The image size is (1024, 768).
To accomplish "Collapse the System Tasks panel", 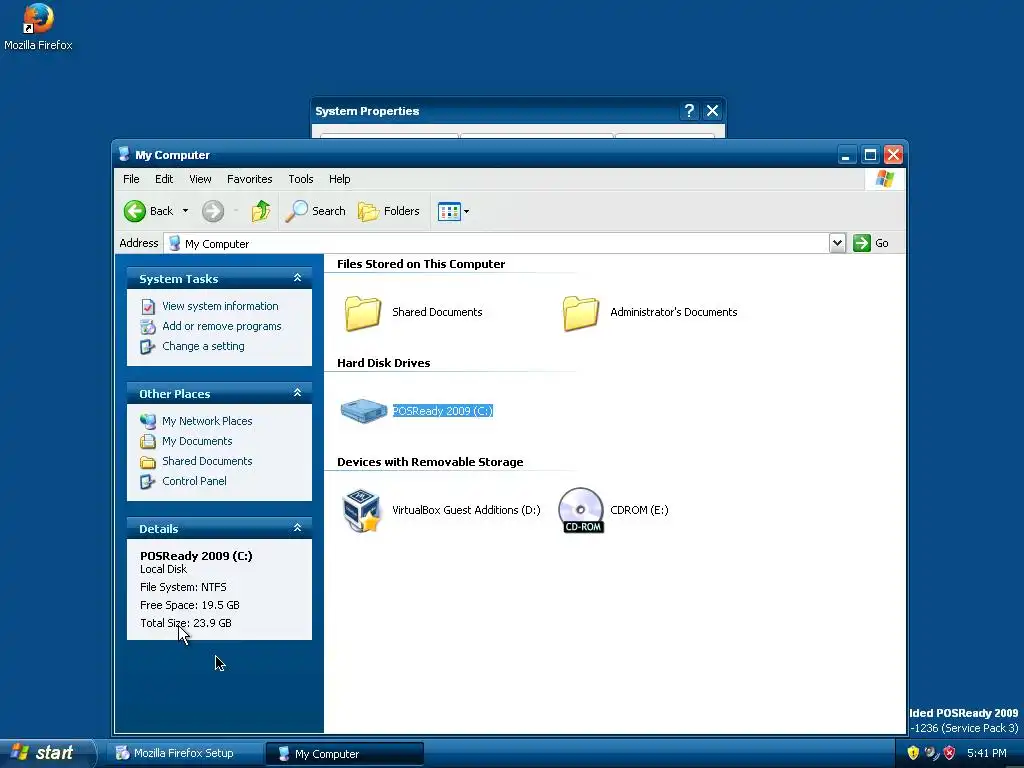I will [x=297, y=278].
